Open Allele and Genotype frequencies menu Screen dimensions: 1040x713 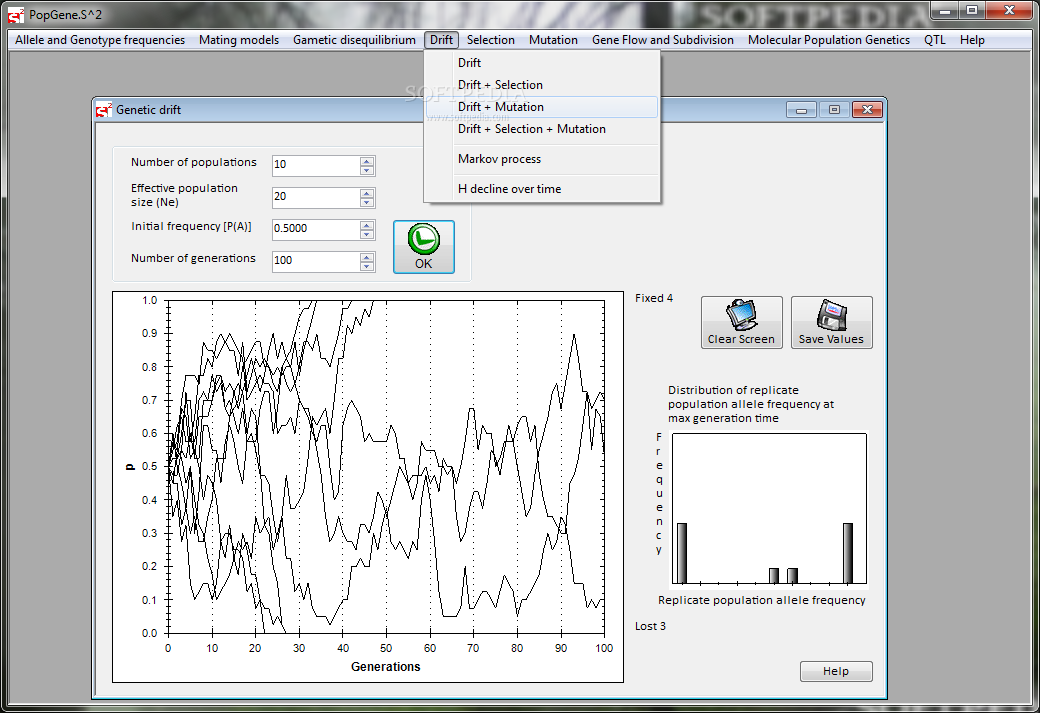pos(100,40)
